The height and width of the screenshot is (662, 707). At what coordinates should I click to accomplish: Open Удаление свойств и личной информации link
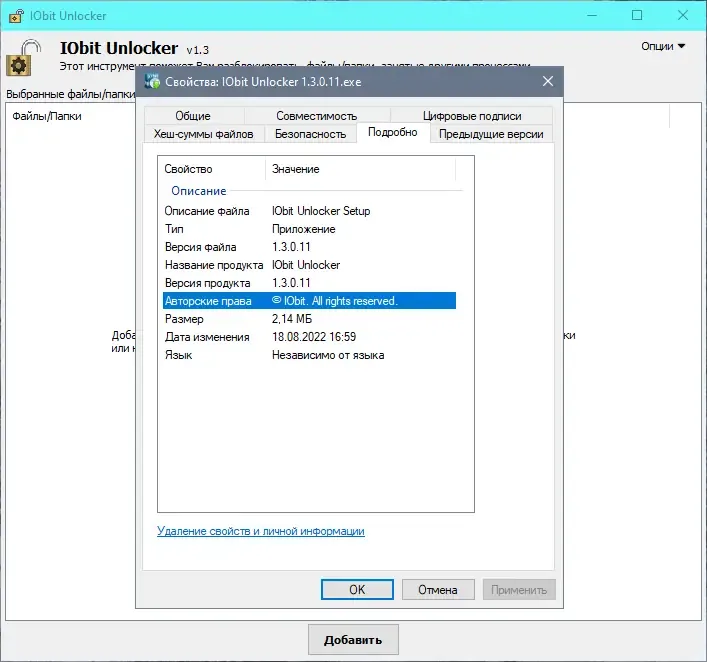click(x=261, y=531)
